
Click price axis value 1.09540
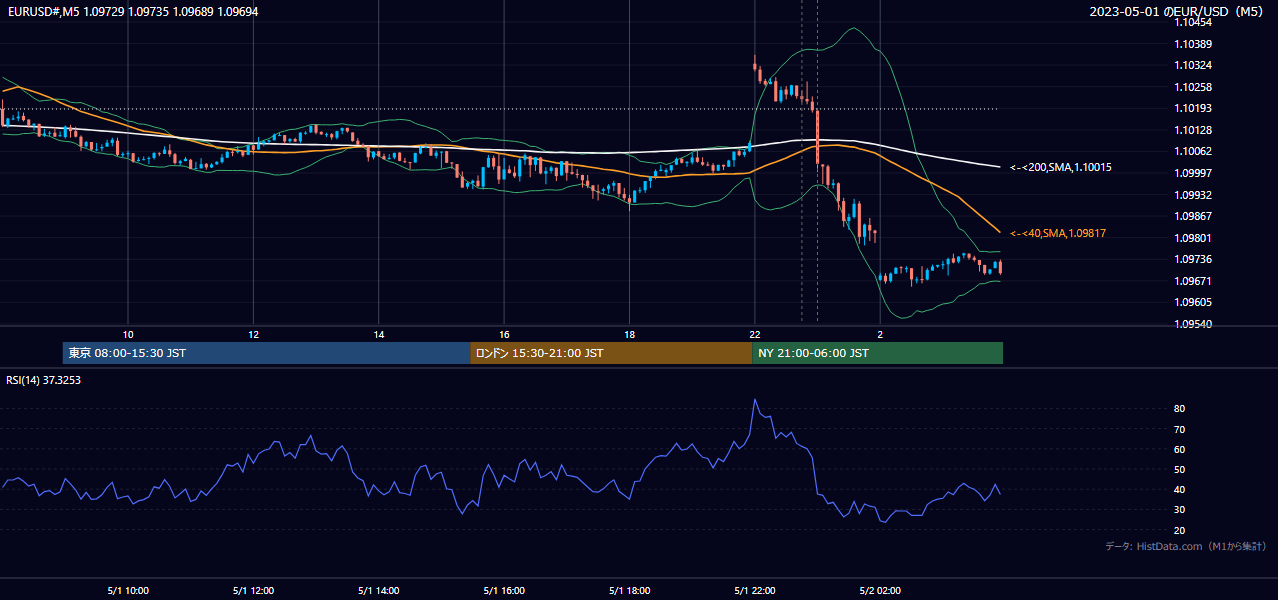click(x=1193, y=324)
